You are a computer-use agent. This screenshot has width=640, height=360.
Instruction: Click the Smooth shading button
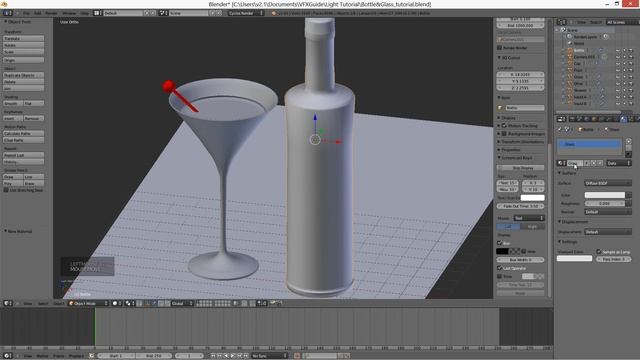click(13, 103)
